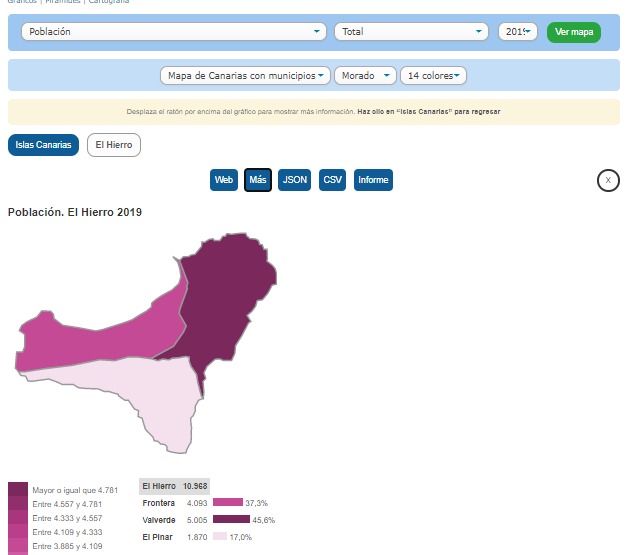Click the Valverde 45,6% bar
The height and width of the screenshot is (555, 627).
[x=232, y=519]
